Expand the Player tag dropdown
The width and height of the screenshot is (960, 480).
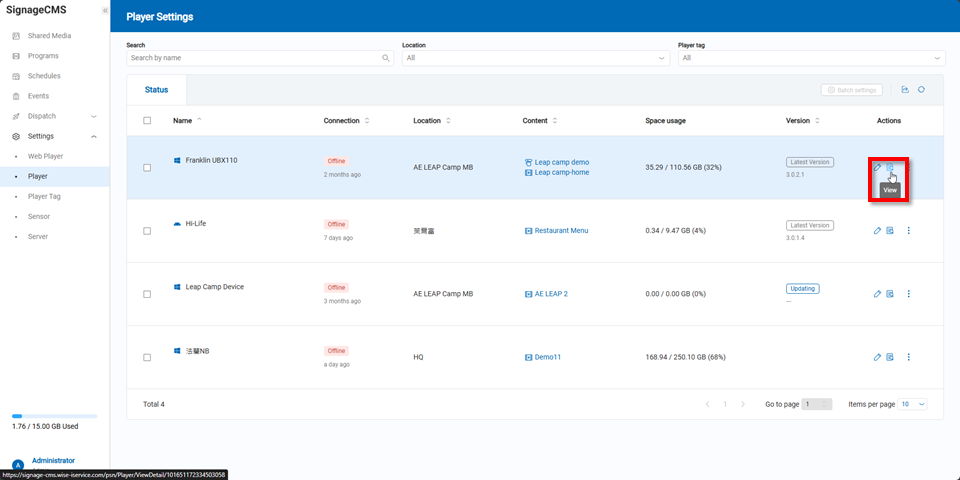(x=811, y=58)
